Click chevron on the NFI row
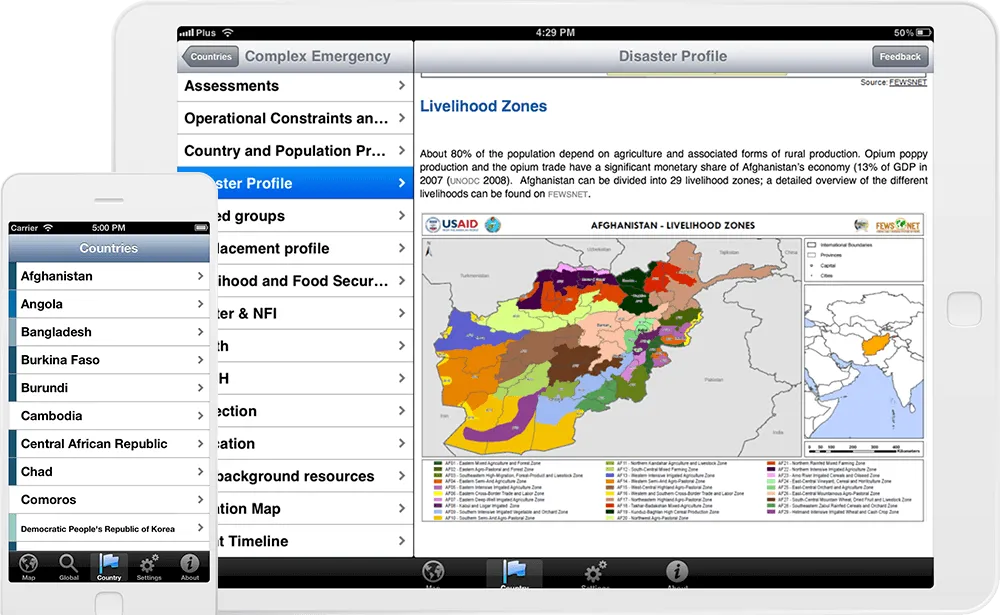The image size is (1000, 615). tap(402, 313)
